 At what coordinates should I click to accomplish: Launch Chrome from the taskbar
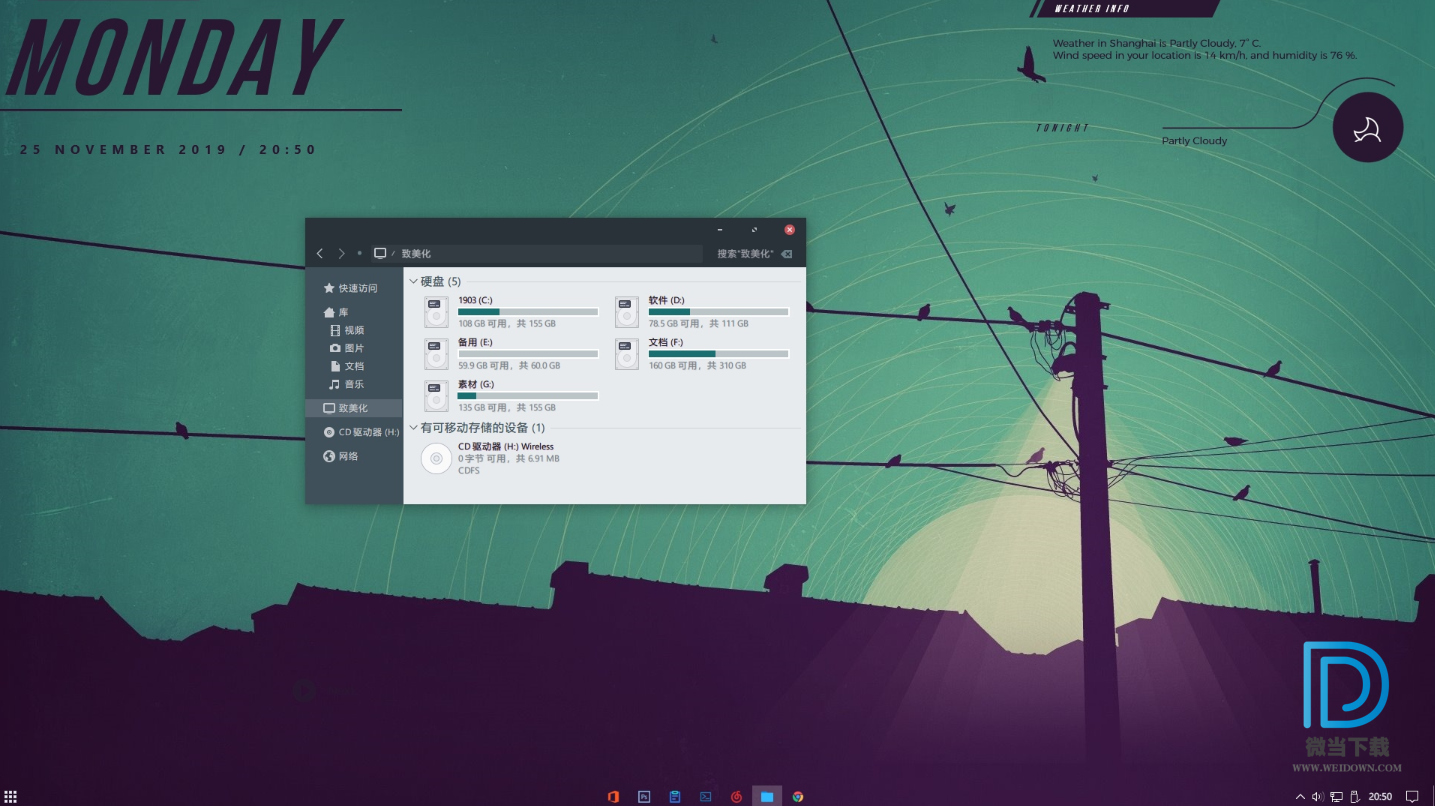point(798,796)
